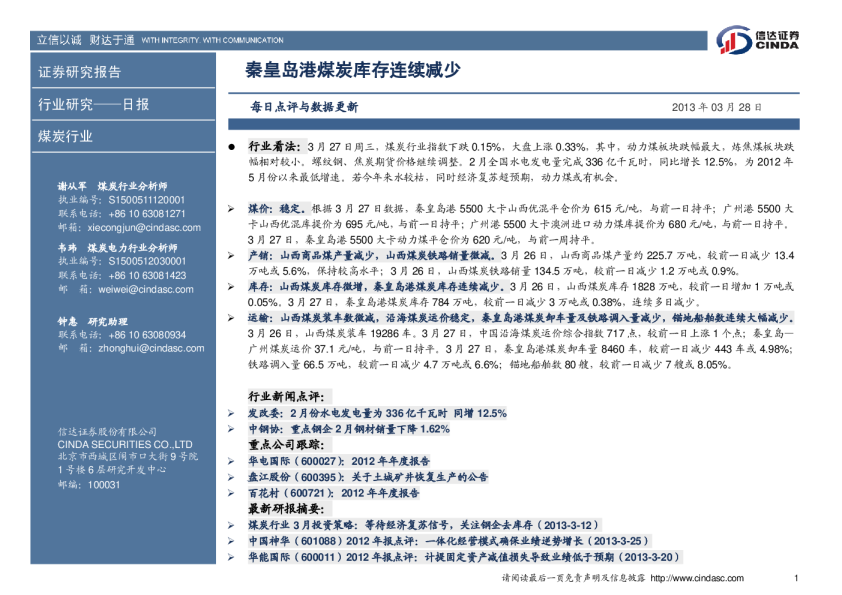
Task: Click the arrow bullet beside 库存 paragraph
Action: tap(232, 286)
